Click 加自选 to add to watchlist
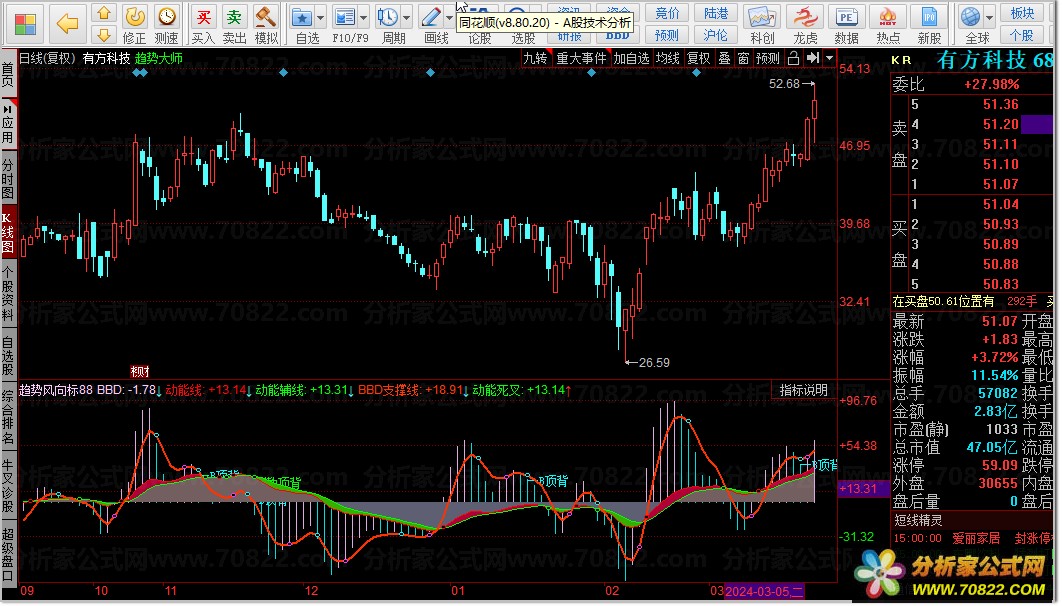Image resolution: width=1062 pixels, height=606 pixels. [x=631, y=59]
